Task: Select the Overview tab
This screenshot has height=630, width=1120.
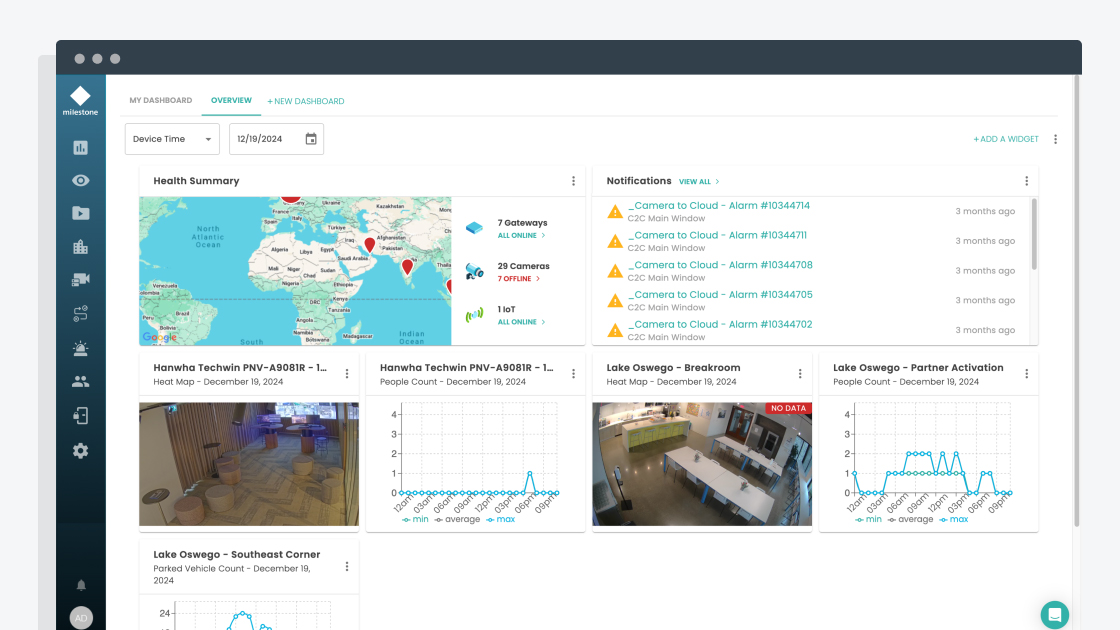Action: pyautogui.click(x=231, y=101)
